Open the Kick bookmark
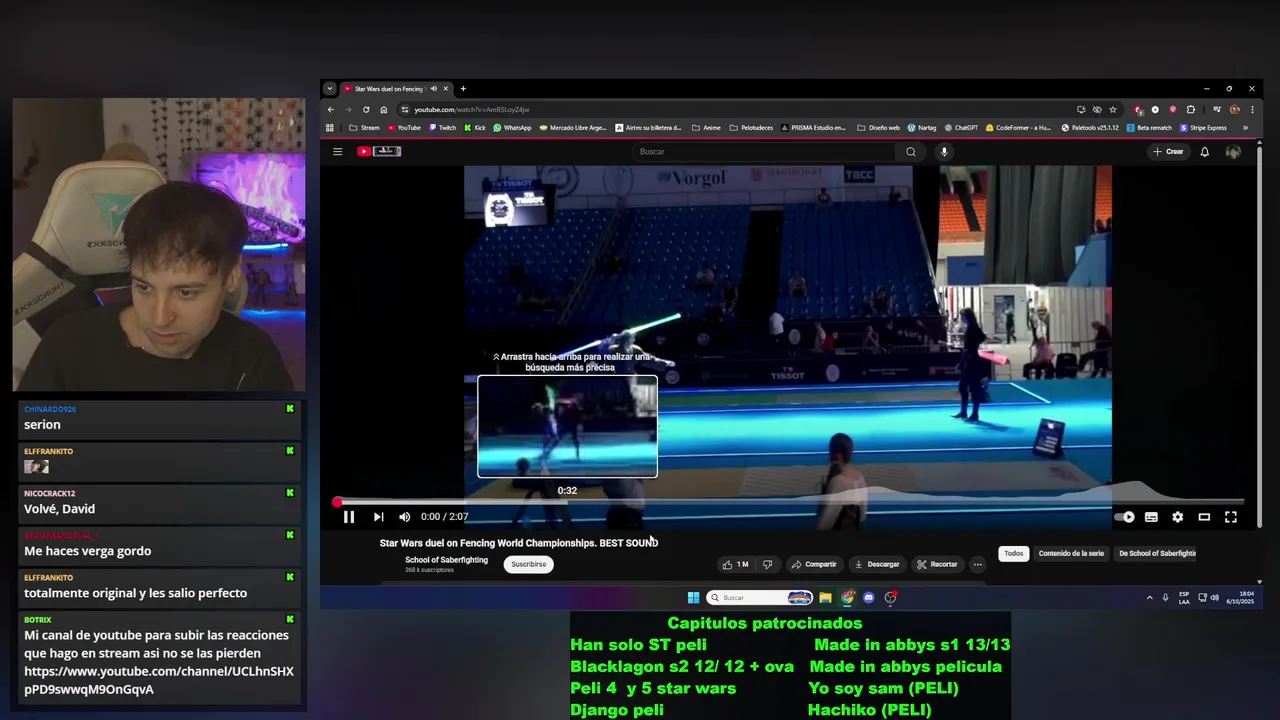The image size is (1280, 720). 474,128
